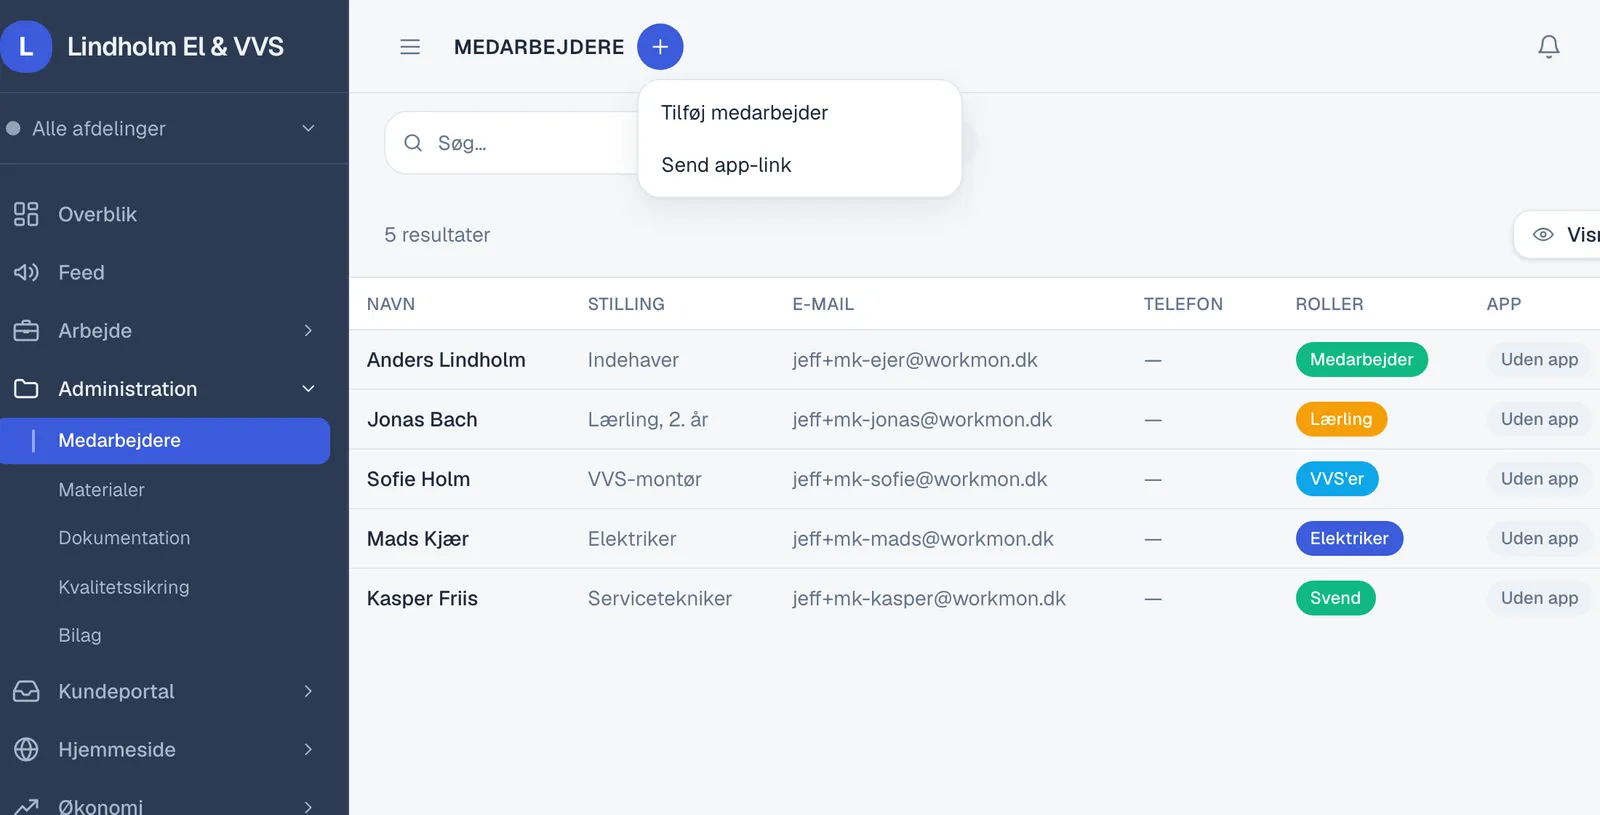Click the Lindholm L avatar logo

coord(26,46)
